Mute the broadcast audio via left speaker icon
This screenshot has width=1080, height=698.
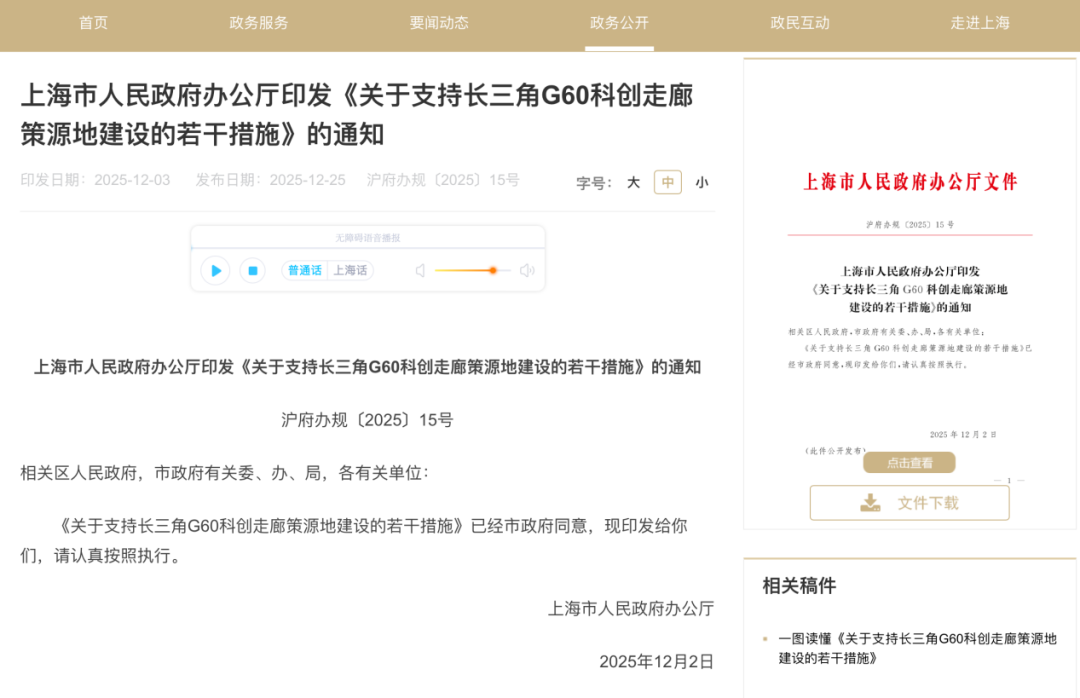pyautogui.click(x=420, y=271)
